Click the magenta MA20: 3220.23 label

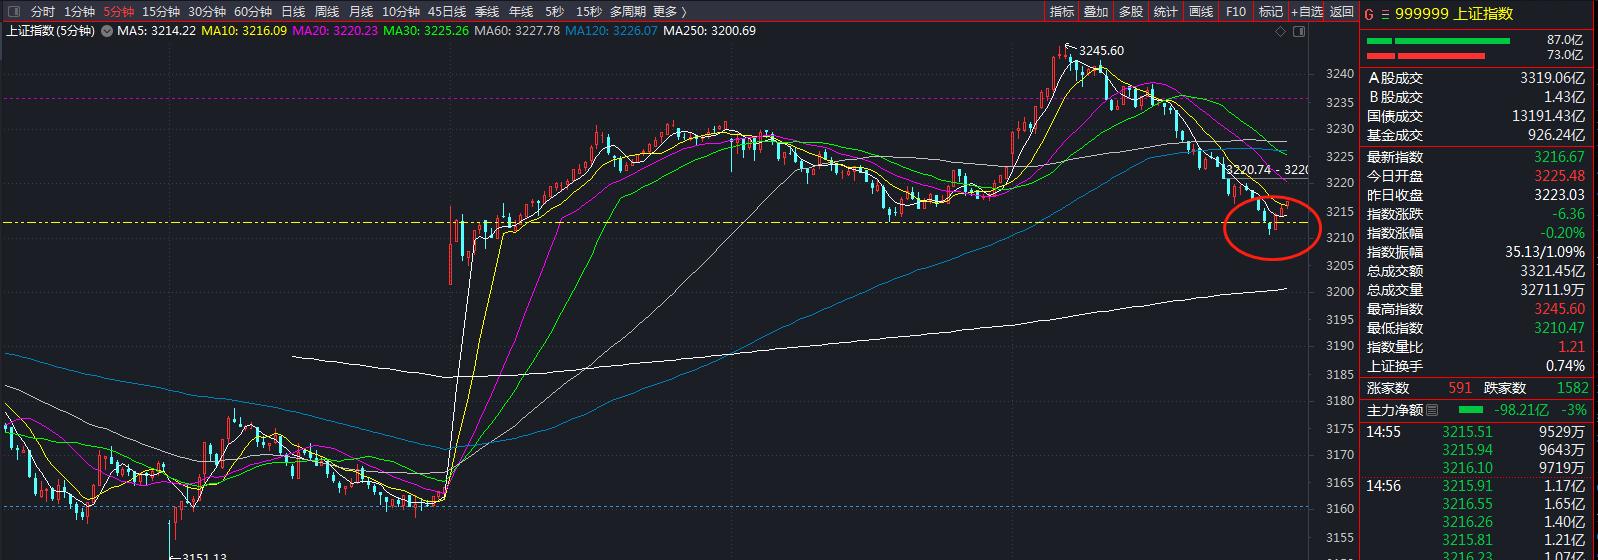click(x=335, y=31)
